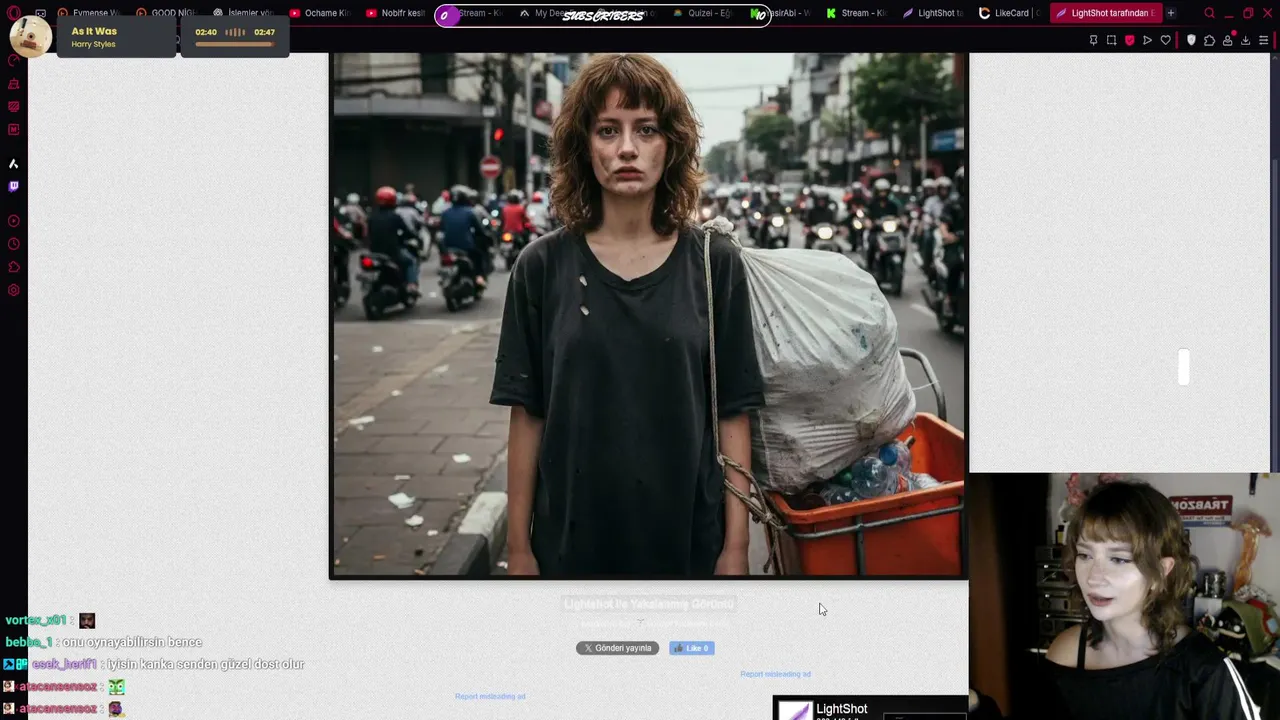Click the send/play arrow toolbar icon

(1147, 40)
